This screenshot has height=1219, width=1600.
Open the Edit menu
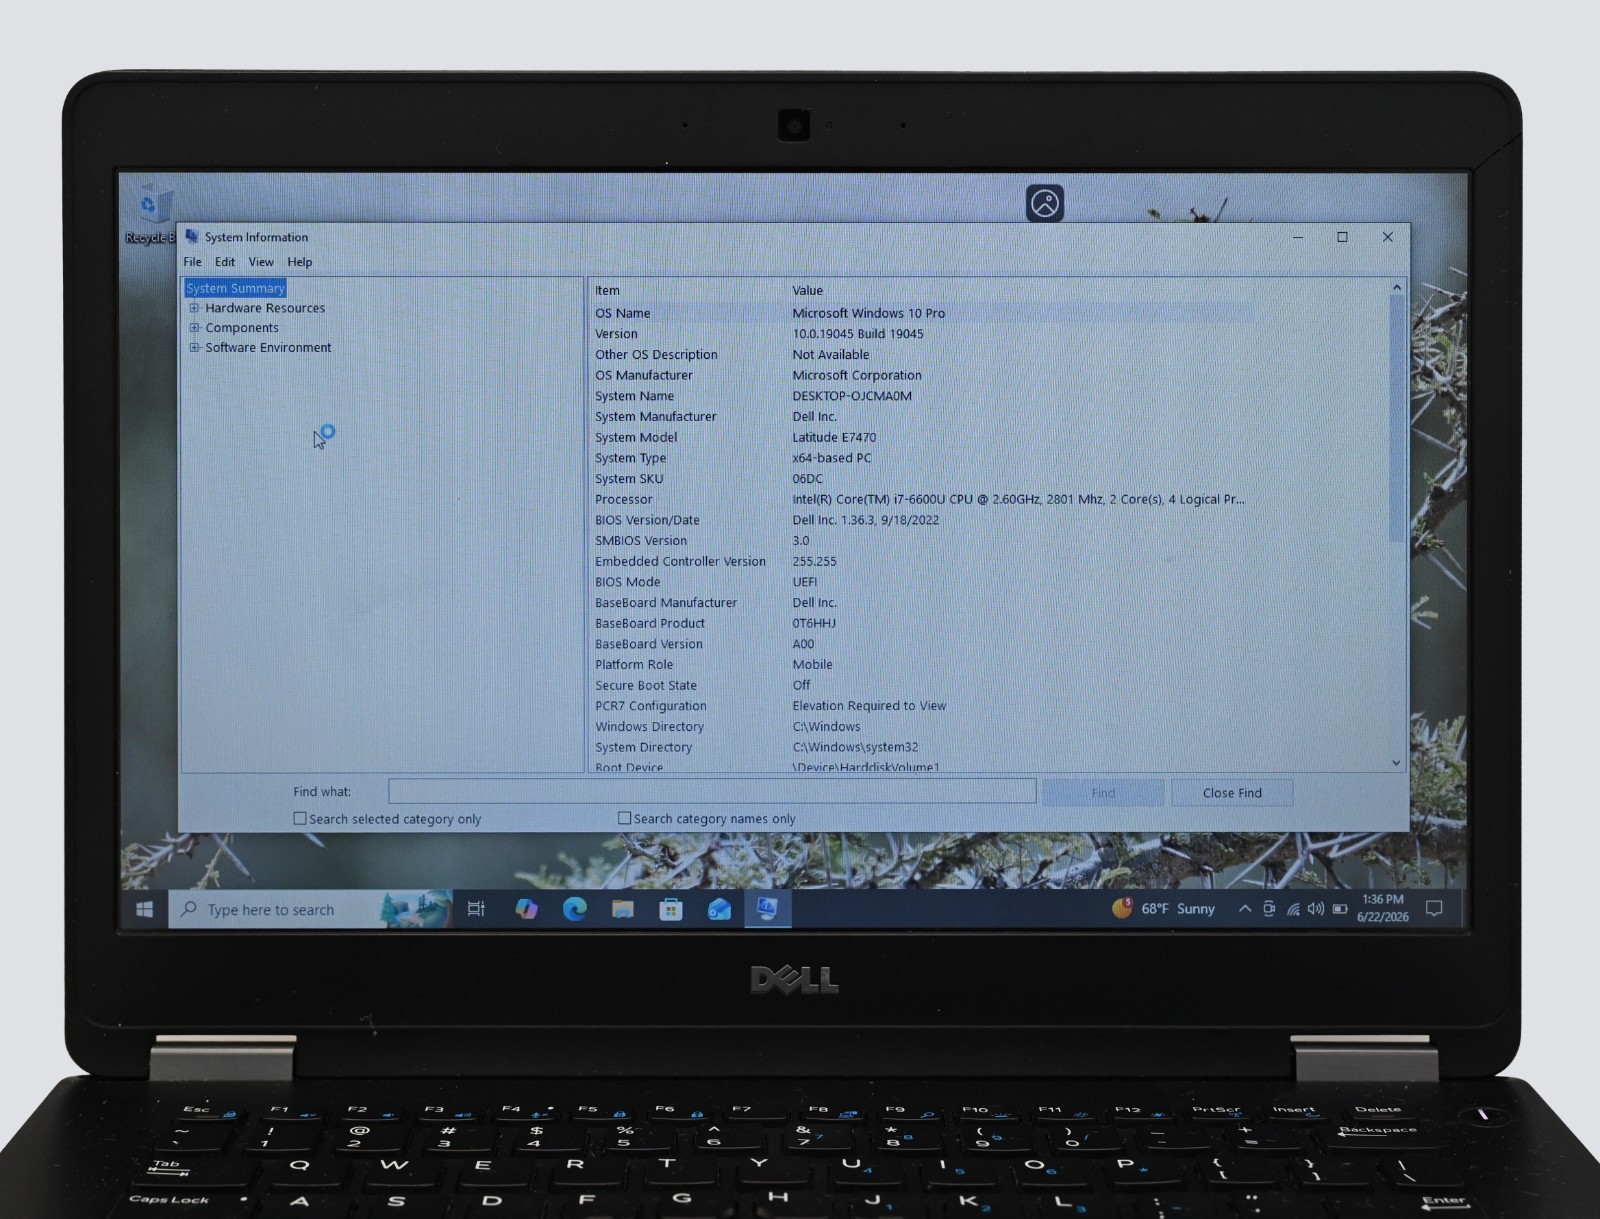225,262
